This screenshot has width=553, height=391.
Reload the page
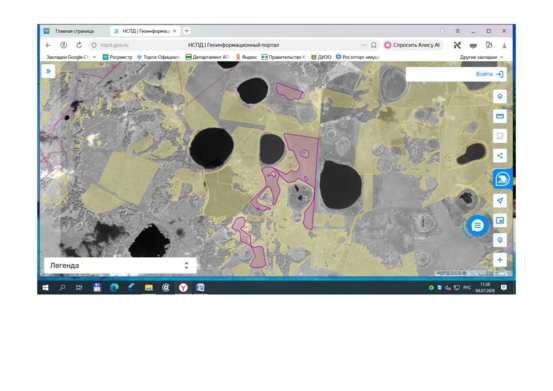click(79, 45)
